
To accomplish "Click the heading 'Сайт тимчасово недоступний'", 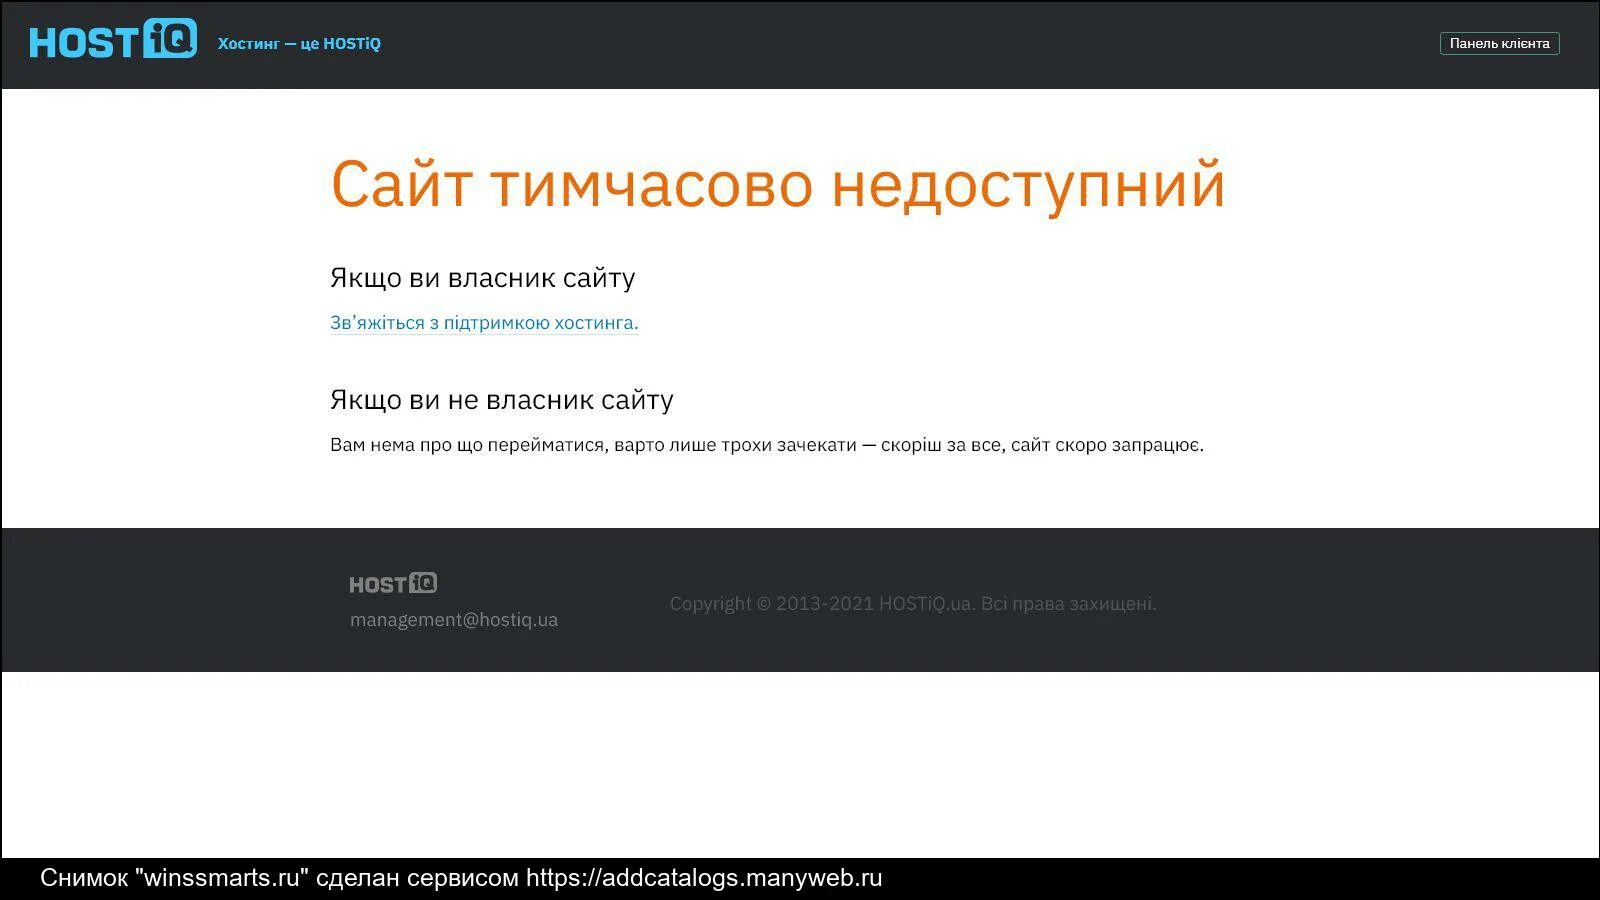I will [x=778, y=185].
